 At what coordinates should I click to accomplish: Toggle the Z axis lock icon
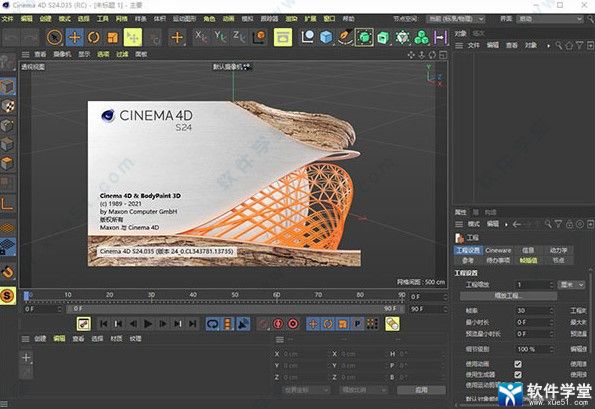(x=239, y=37)
